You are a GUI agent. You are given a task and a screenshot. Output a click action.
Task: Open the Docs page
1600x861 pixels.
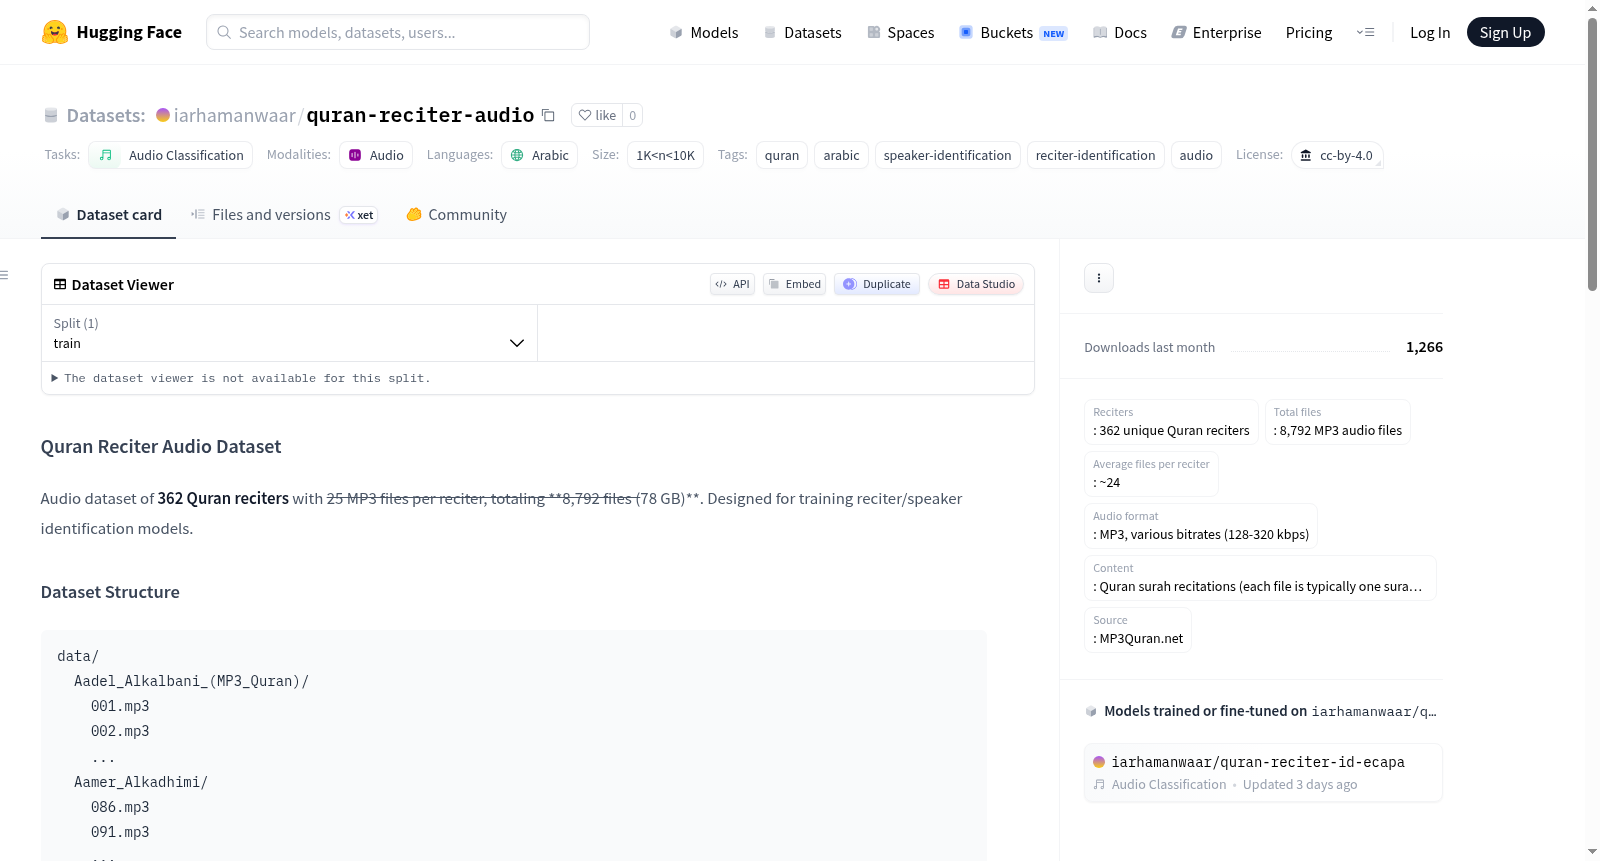click(x=1120, y=32)
